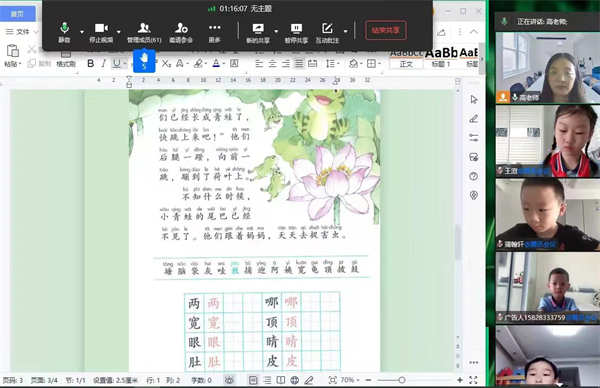Open the 粘贴 dropdown arrow
Screen dimensions: 600x388
click(x=20, y=64)
